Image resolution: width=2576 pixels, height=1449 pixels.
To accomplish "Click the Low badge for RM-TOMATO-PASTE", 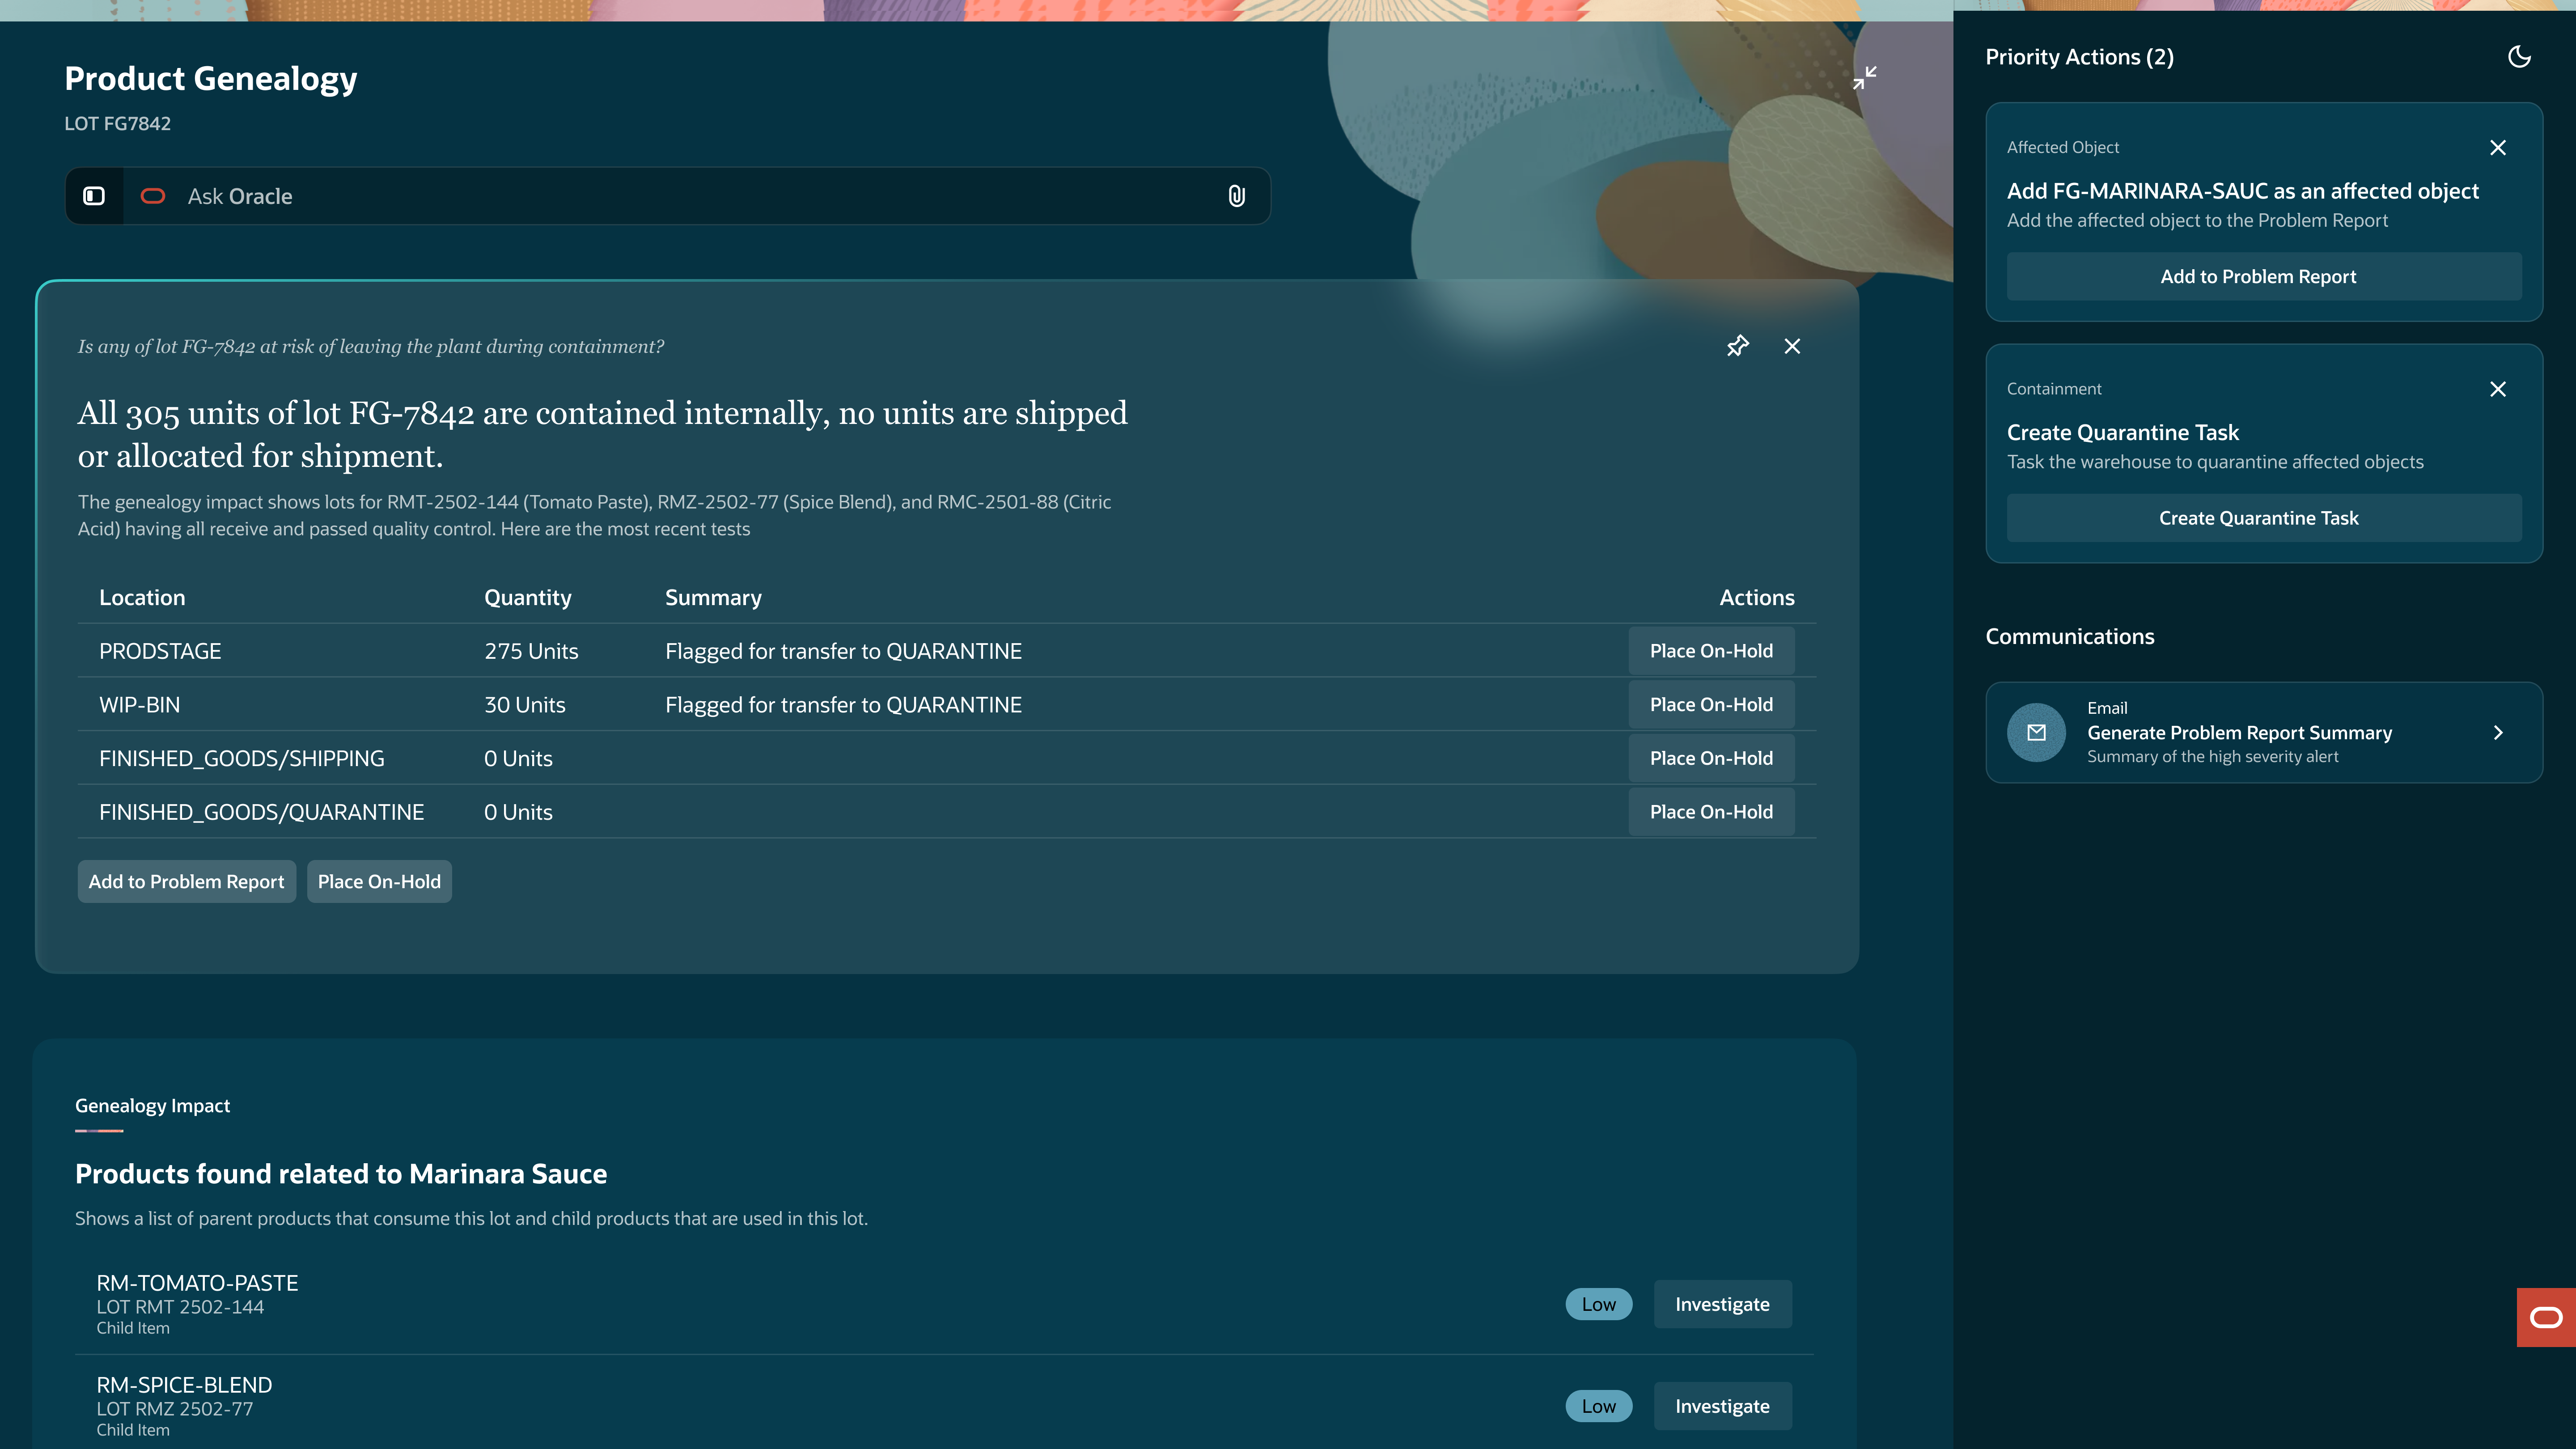I will pos(1598,1304).
